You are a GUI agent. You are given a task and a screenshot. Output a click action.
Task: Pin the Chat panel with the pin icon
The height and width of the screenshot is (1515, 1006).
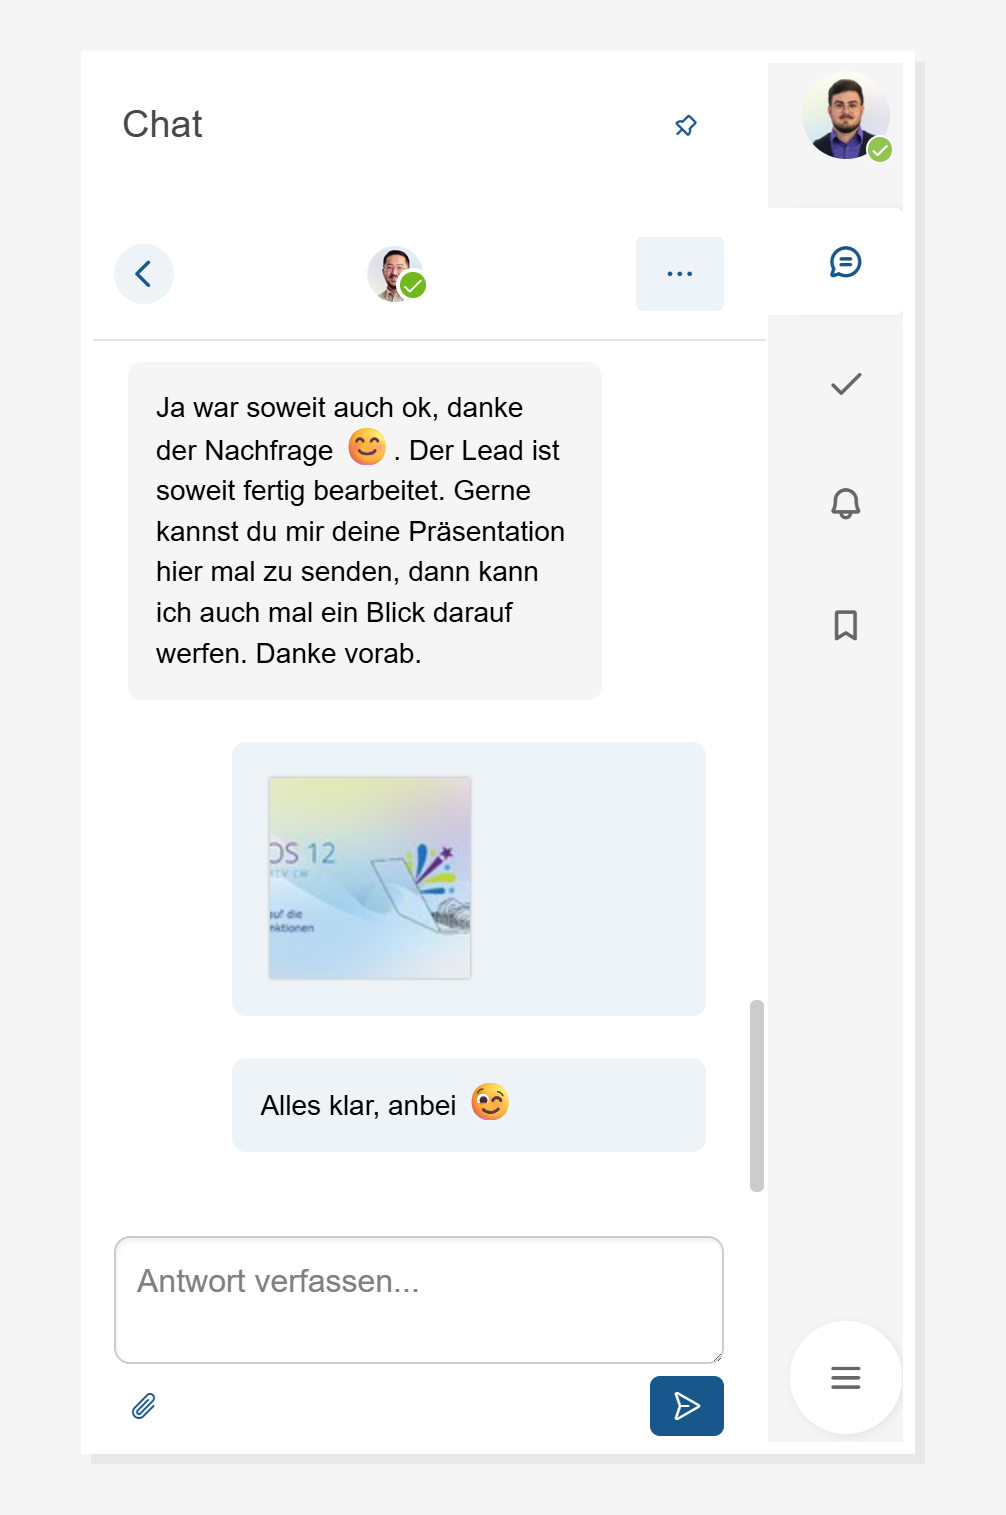pos(686,125)
